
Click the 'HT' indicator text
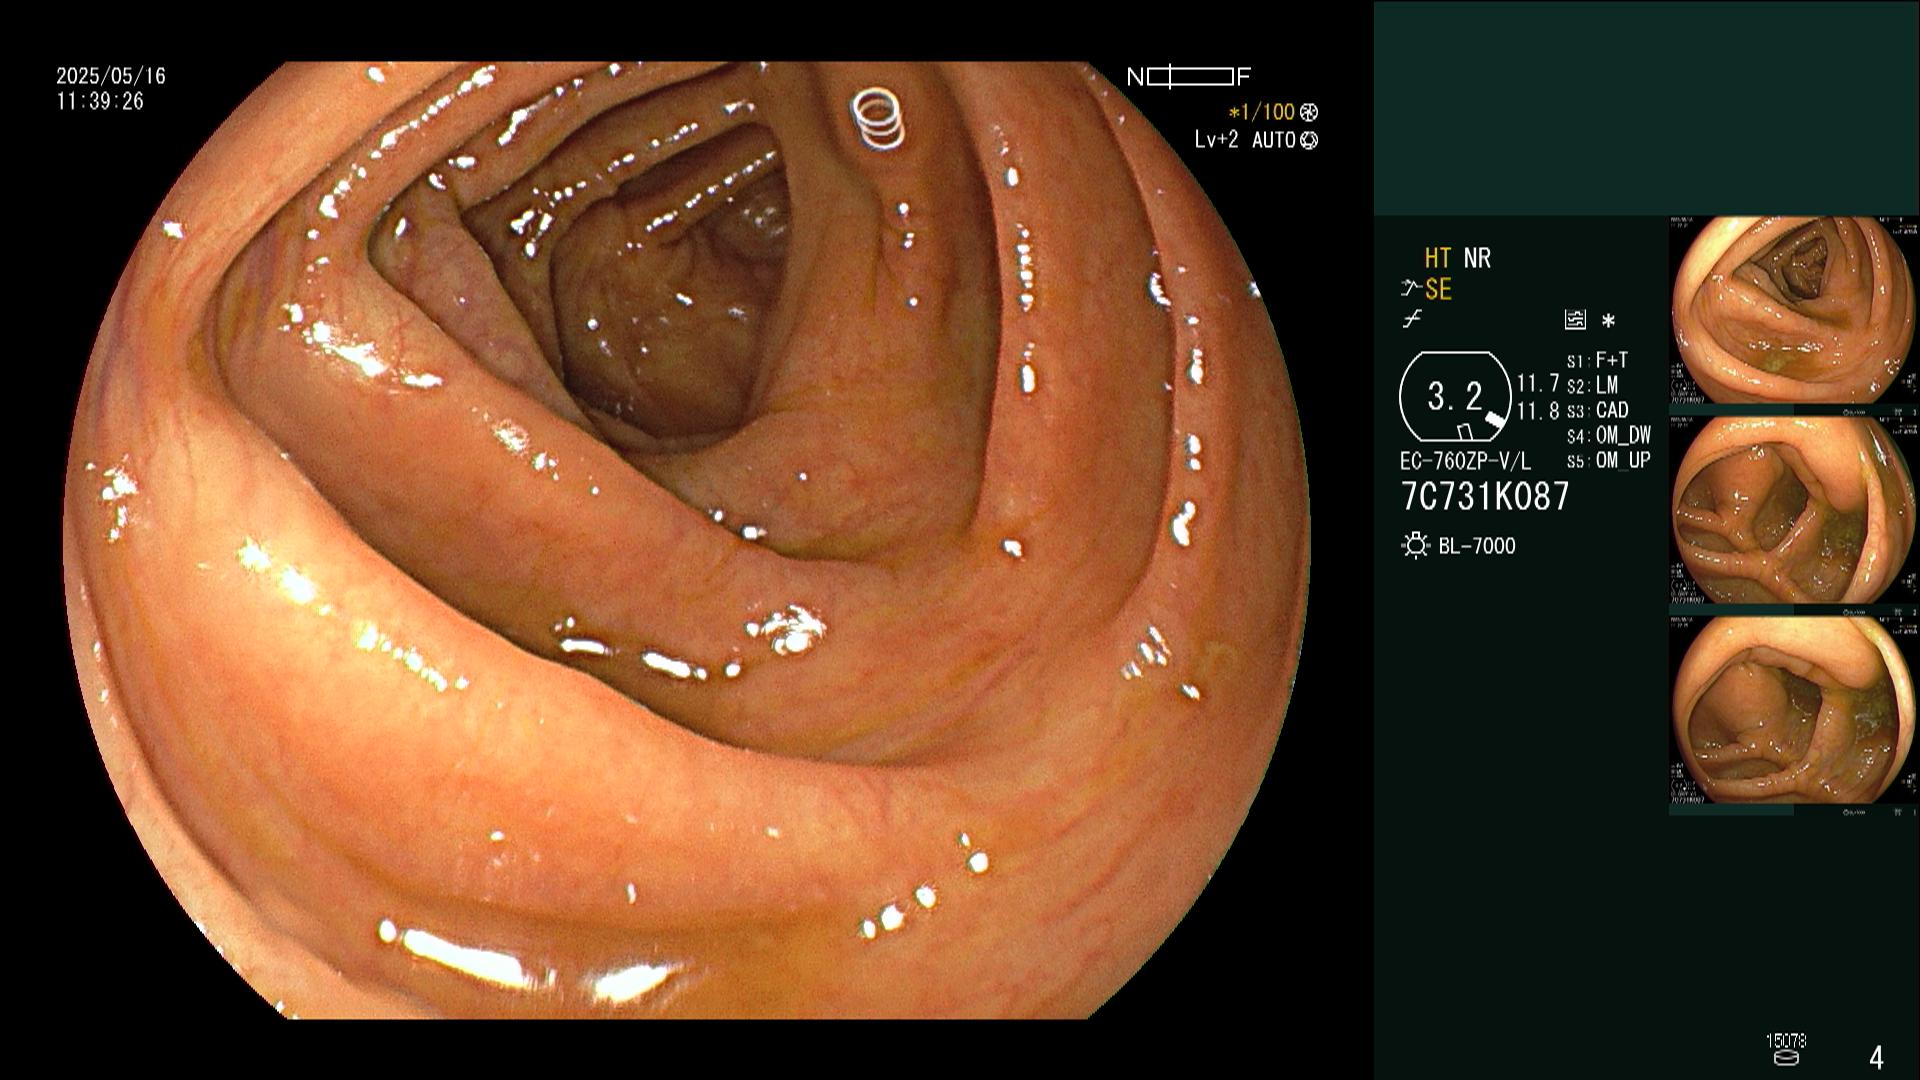[1438, 259]
